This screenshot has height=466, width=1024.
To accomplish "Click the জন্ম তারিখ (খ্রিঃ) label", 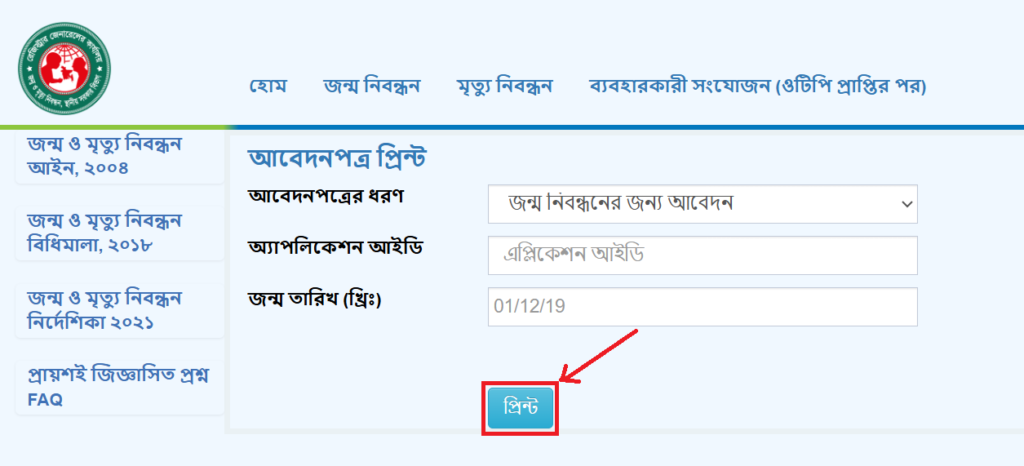I will pos(314,298).
